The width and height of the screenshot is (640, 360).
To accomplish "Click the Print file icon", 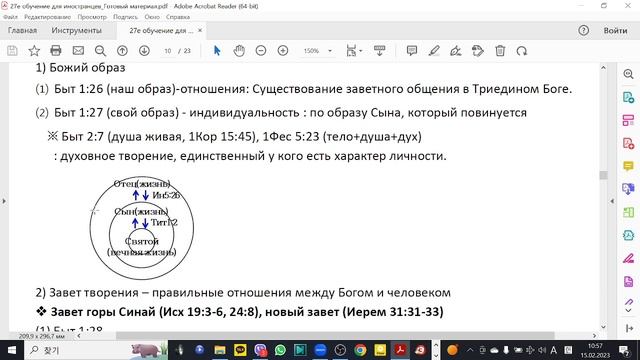I will tap(56, 51).
